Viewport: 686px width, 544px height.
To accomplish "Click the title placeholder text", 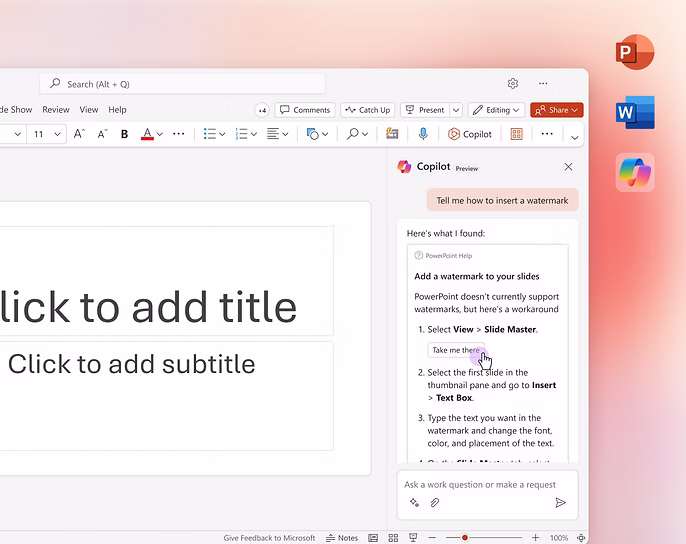I will coord(148,307).
